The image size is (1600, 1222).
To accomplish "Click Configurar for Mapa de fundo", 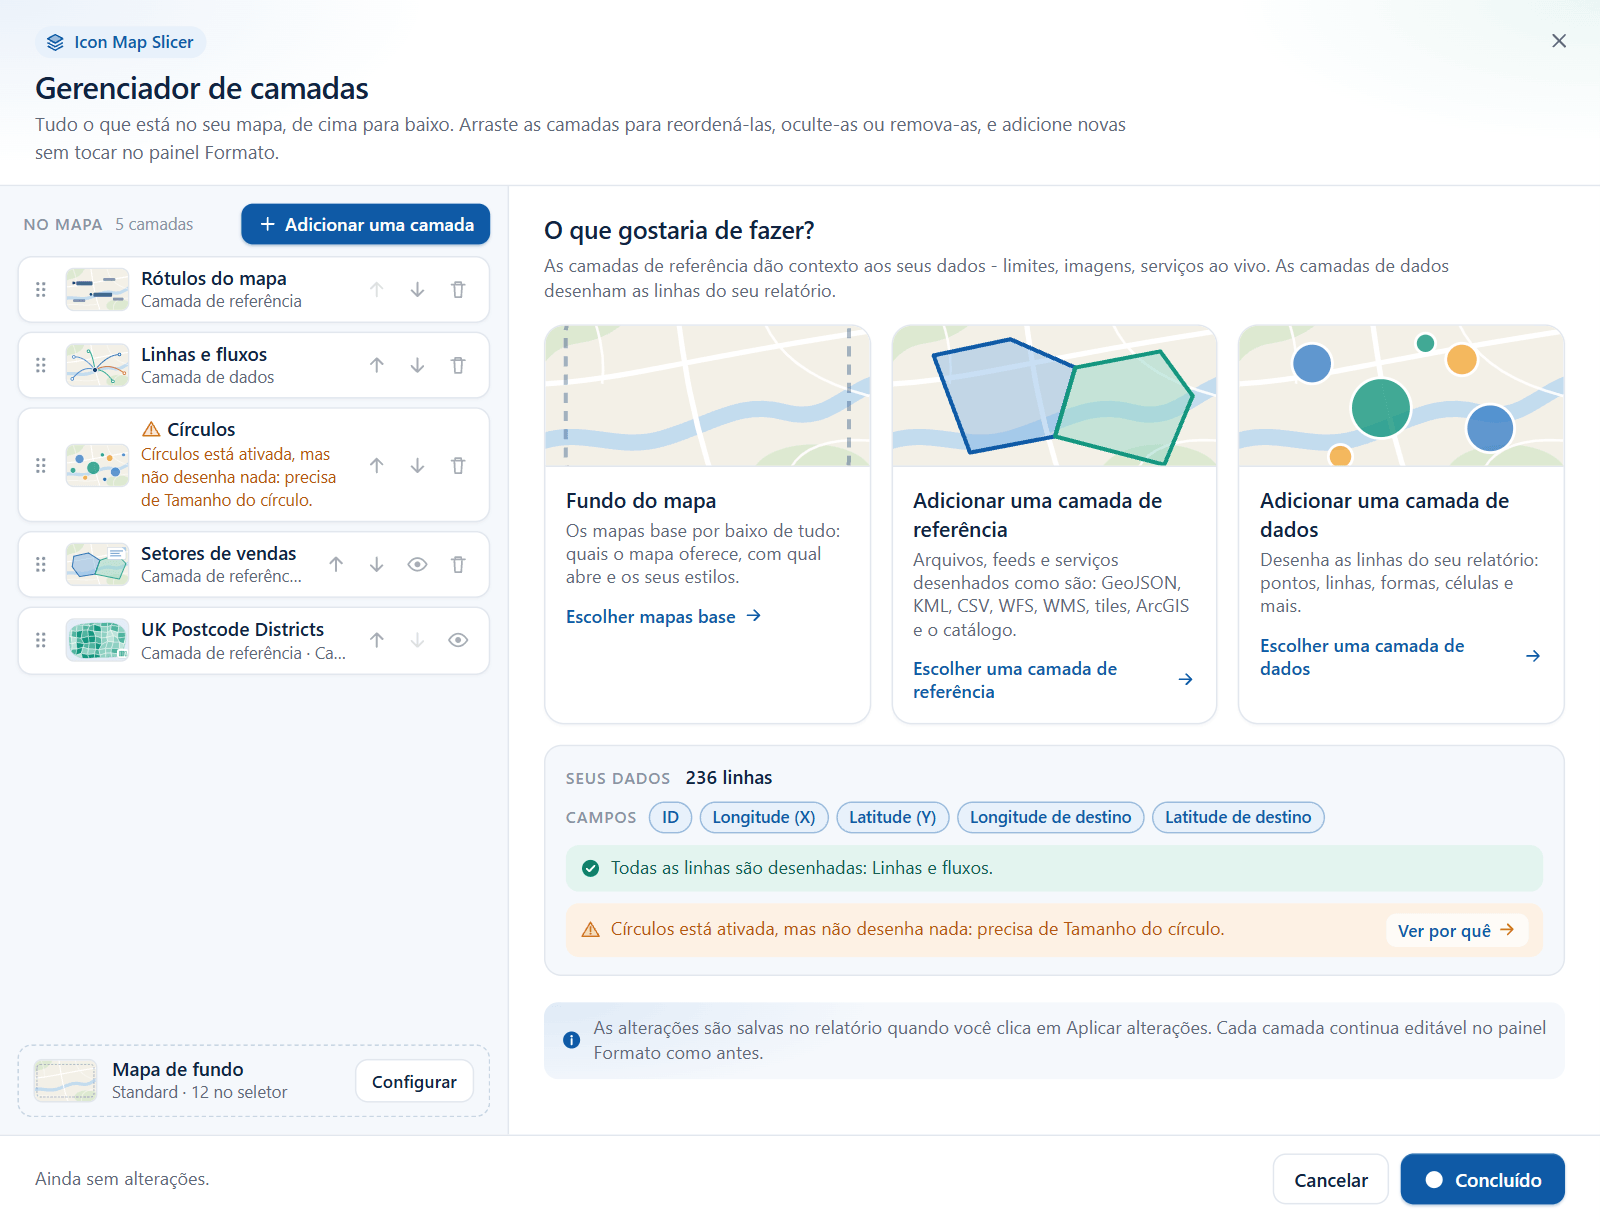I will [x=414, y=1082].
